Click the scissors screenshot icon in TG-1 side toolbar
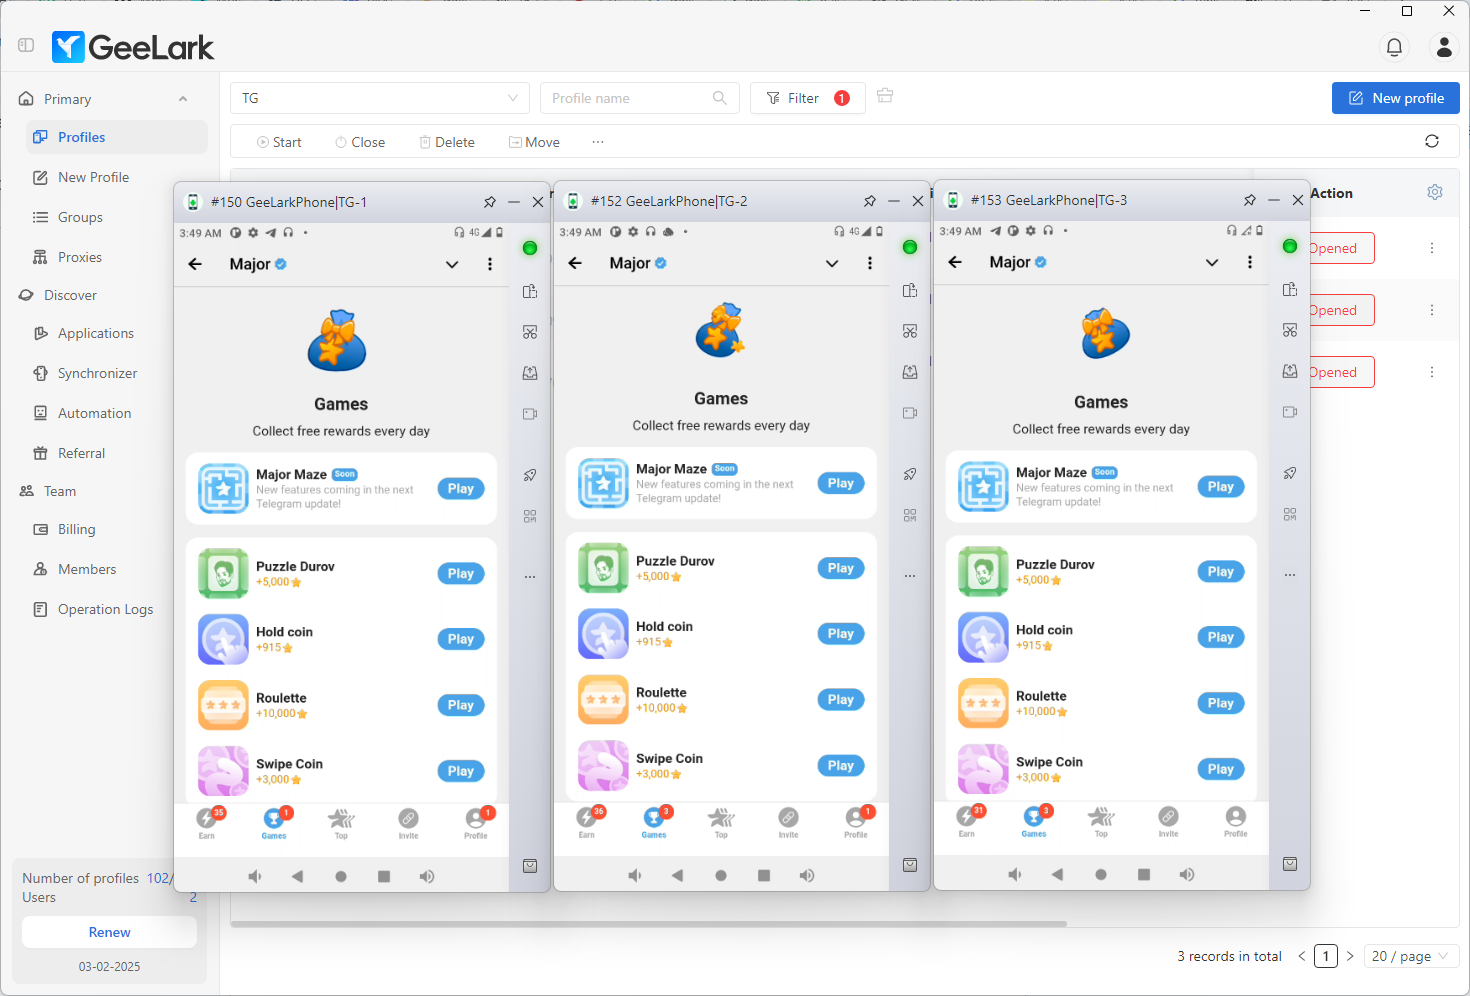Screen dimensions: 1470x996 [530, 332]
